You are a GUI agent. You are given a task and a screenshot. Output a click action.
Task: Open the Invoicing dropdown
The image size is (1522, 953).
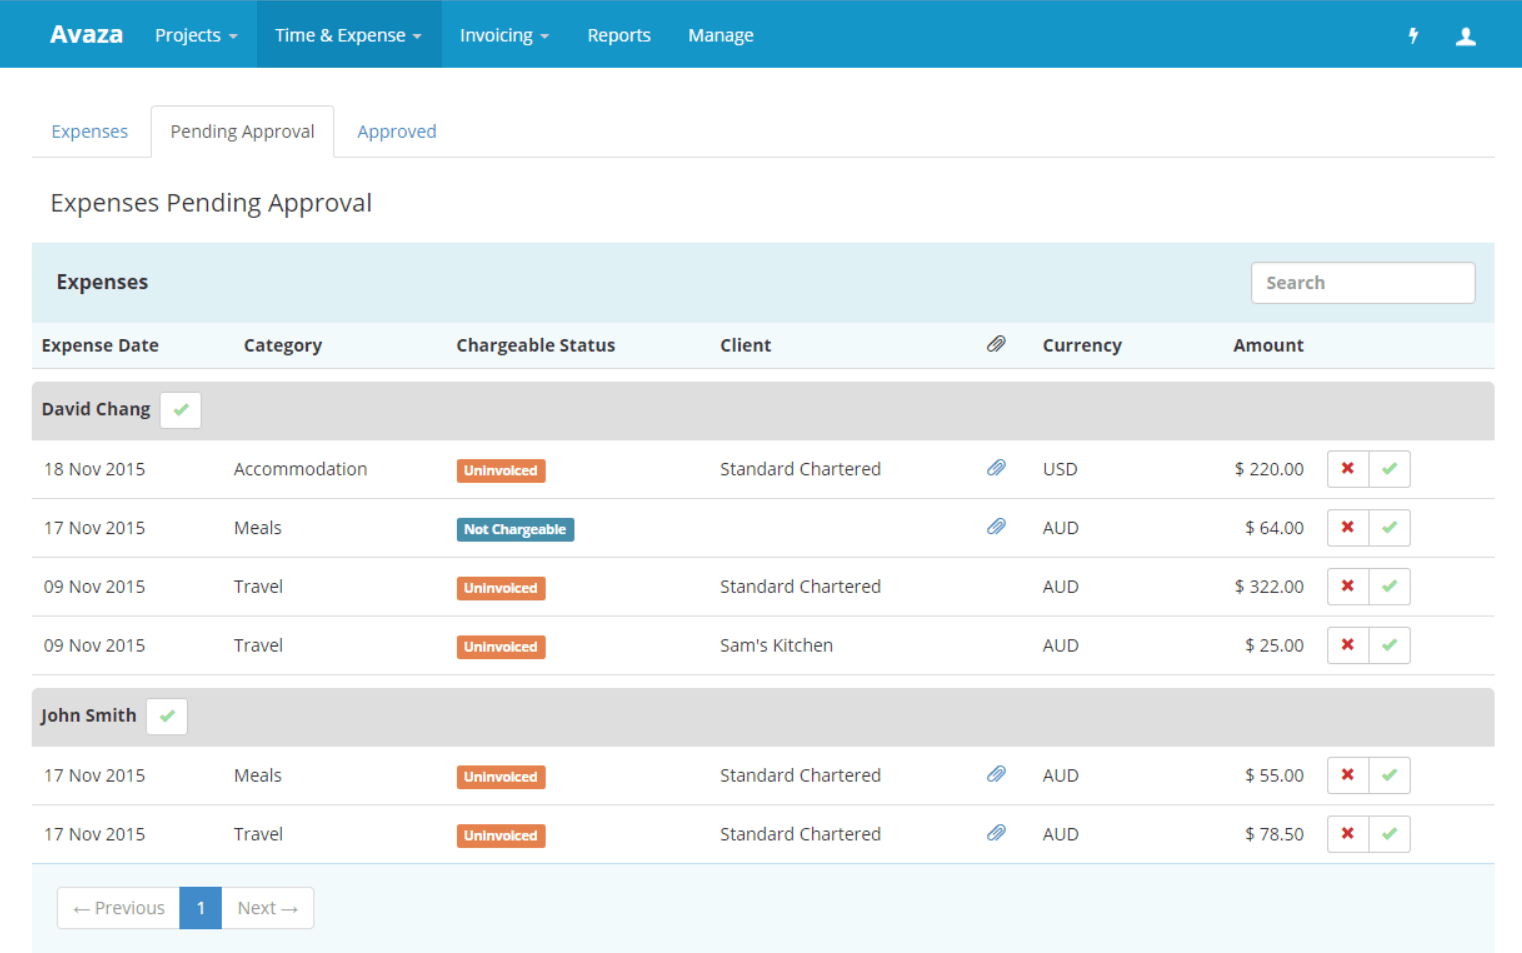click(x=503, y=35)
